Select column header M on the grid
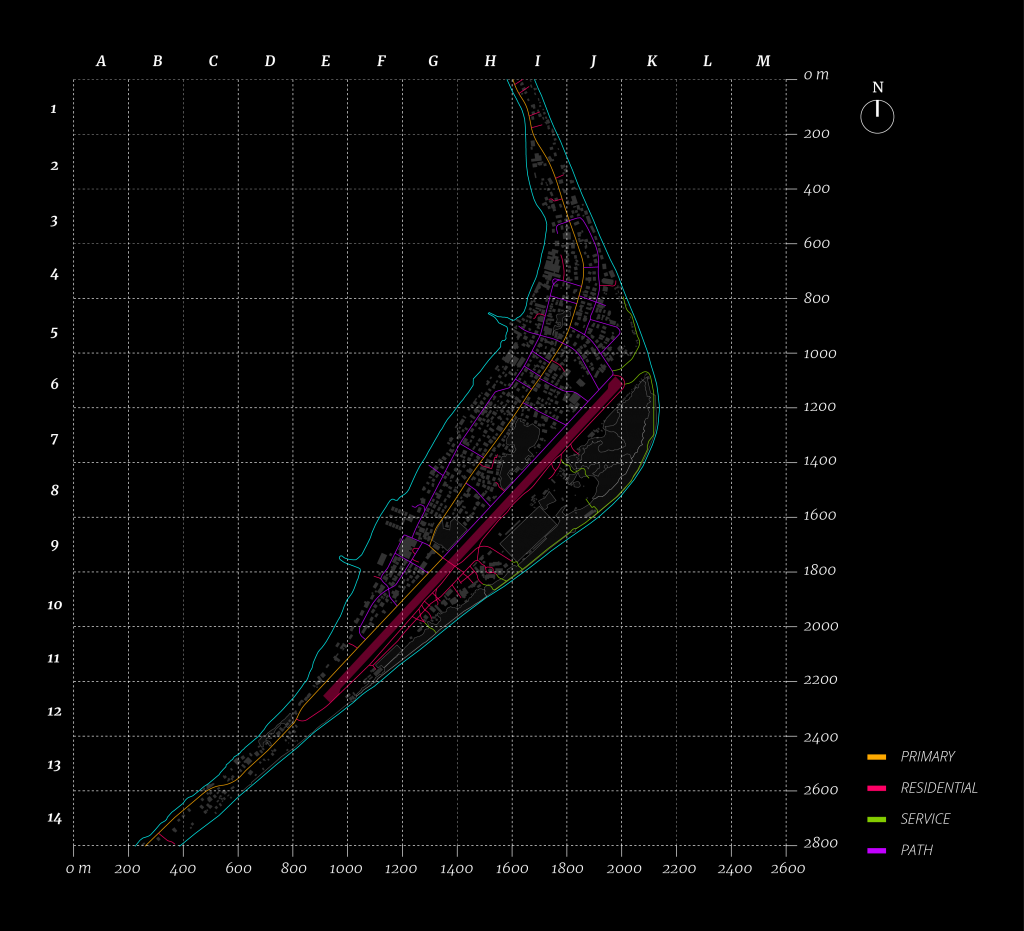The image size is (1024, 931). (x=763, y=62)
